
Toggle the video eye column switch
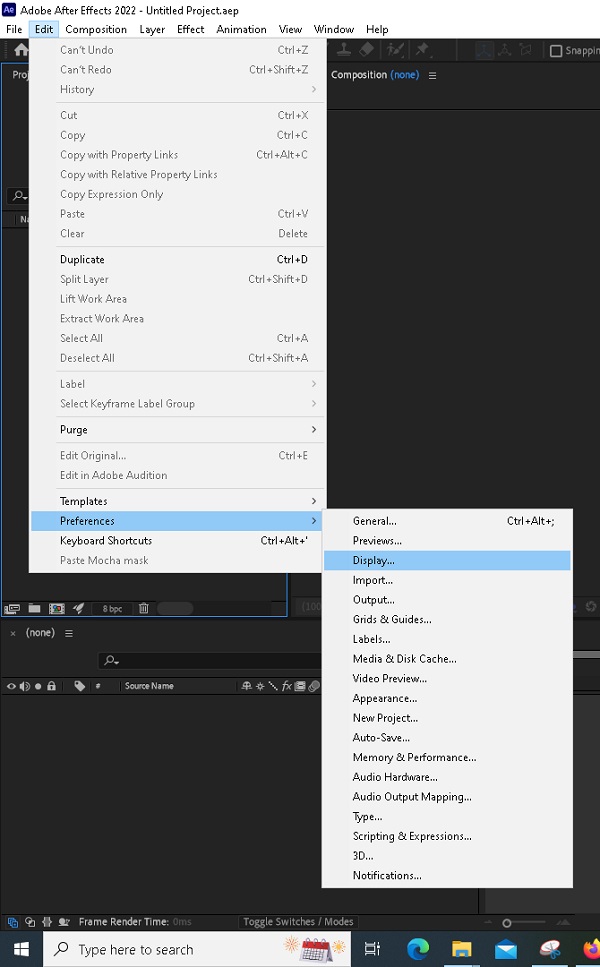click(x=11, y=686)
